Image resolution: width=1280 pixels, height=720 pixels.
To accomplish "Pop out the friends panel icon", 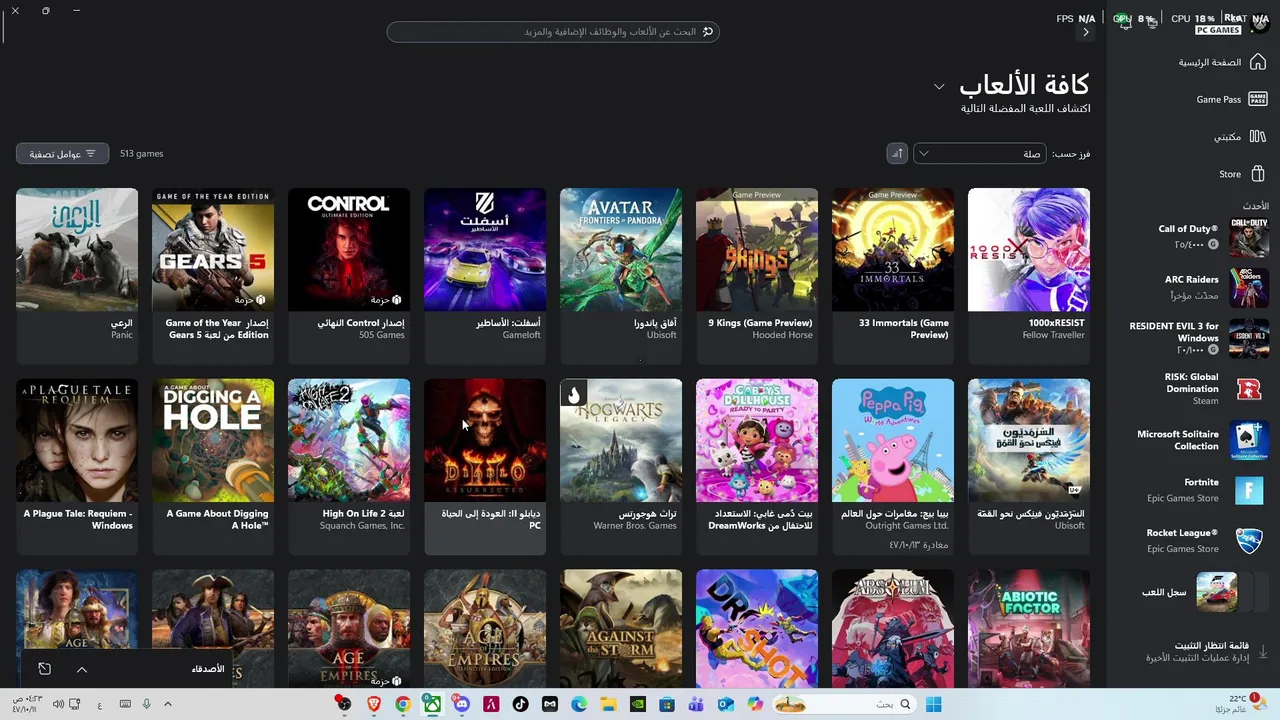I will 44,669.
